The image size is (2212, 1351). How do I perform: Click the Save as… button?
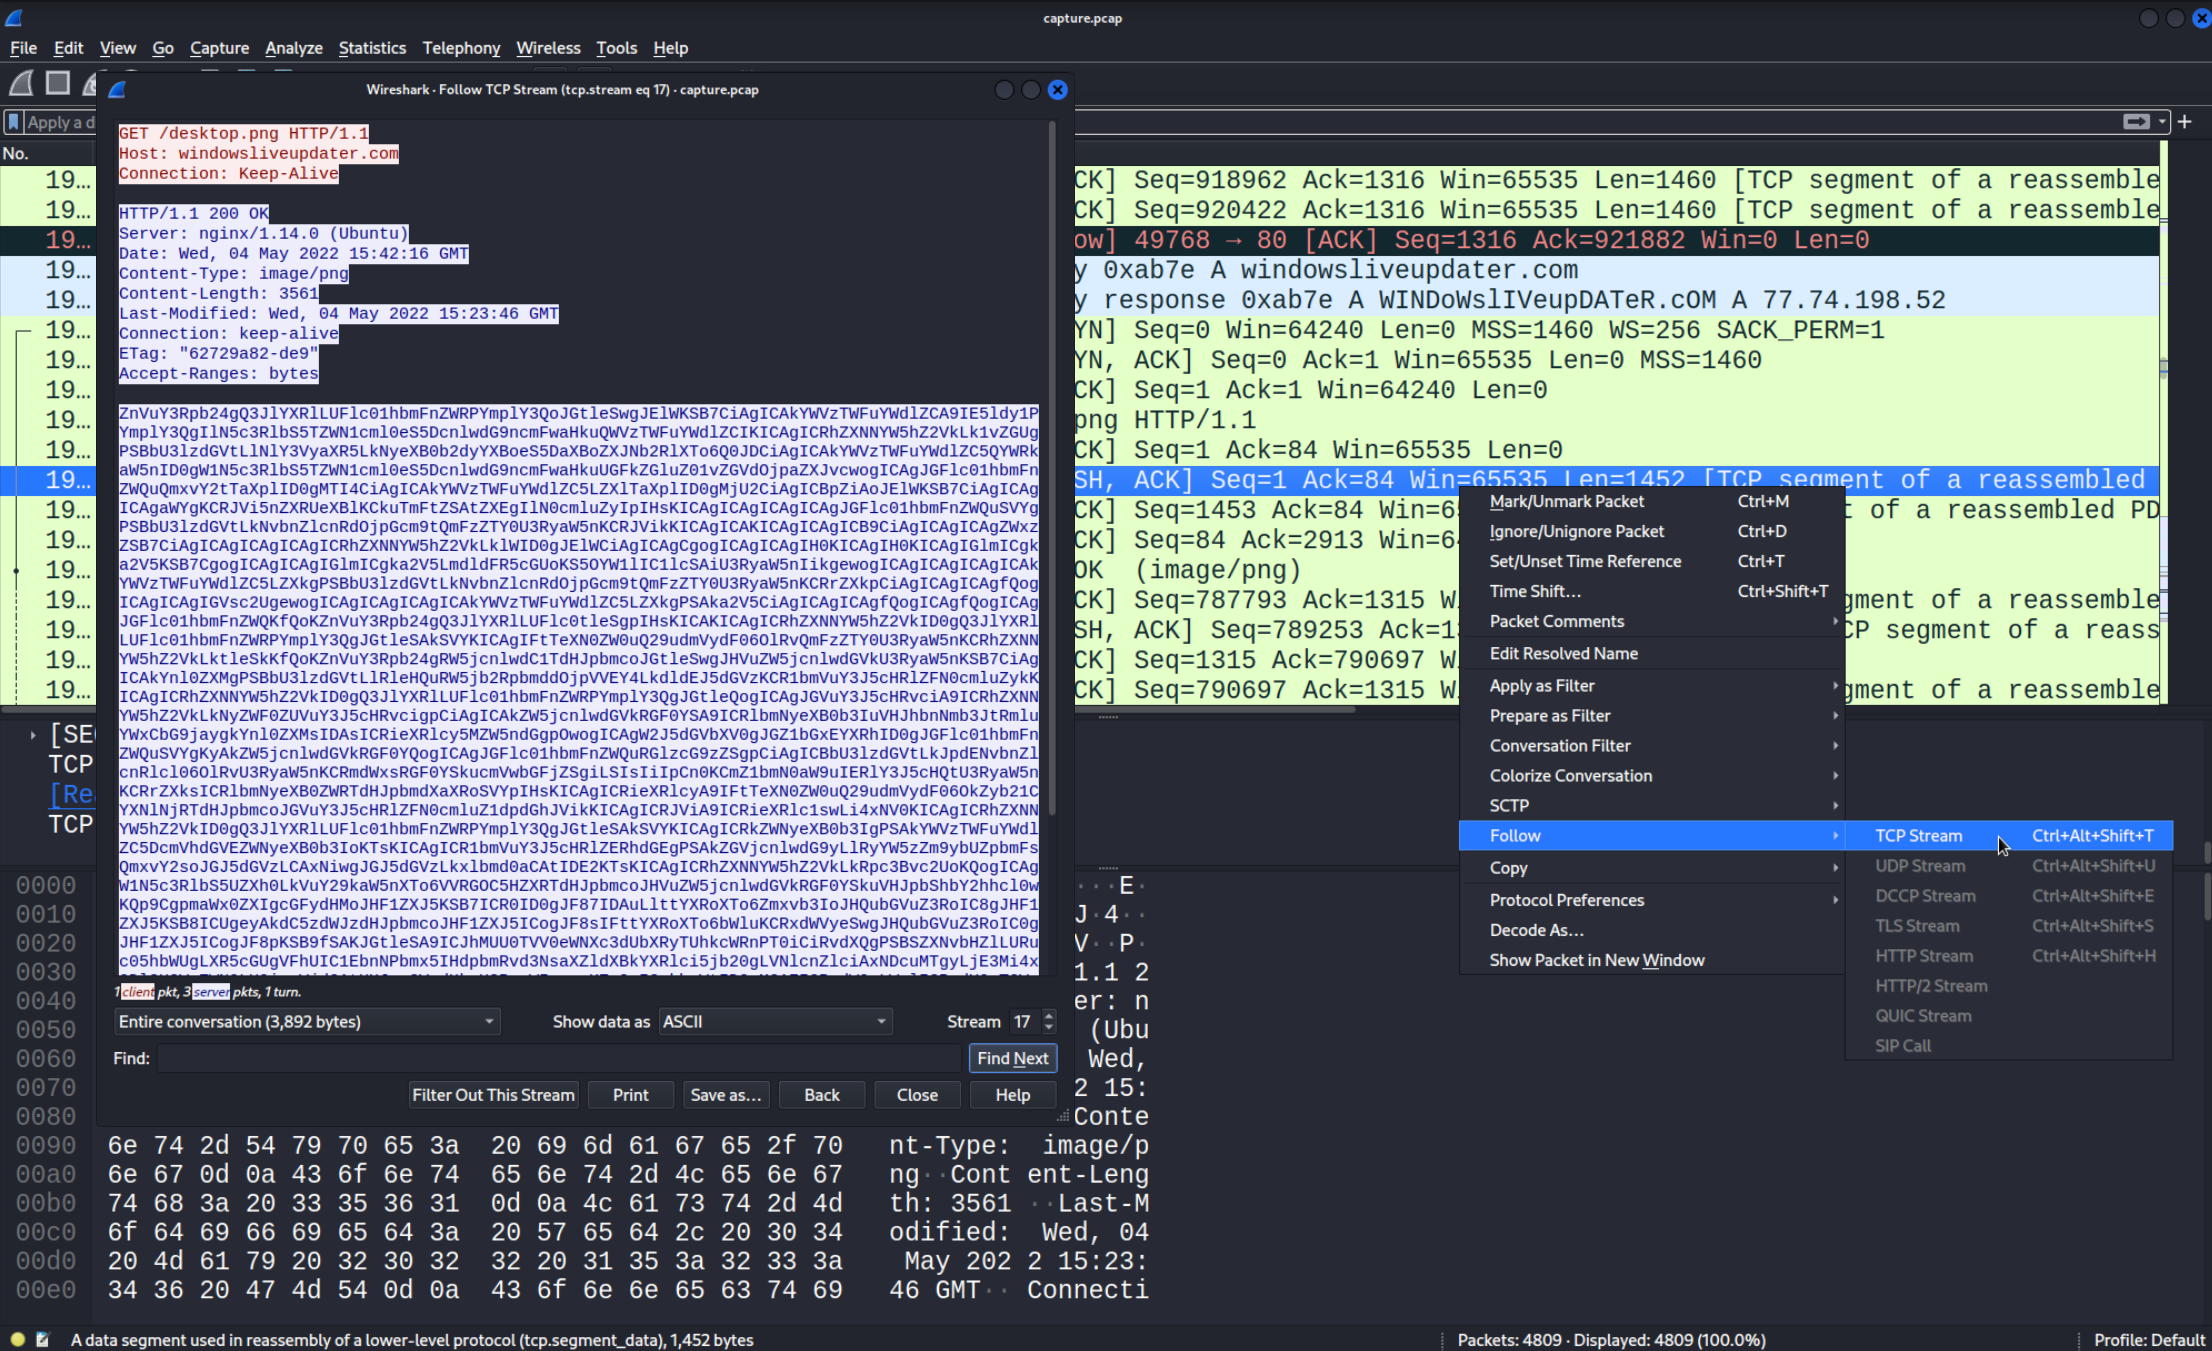726,1095
